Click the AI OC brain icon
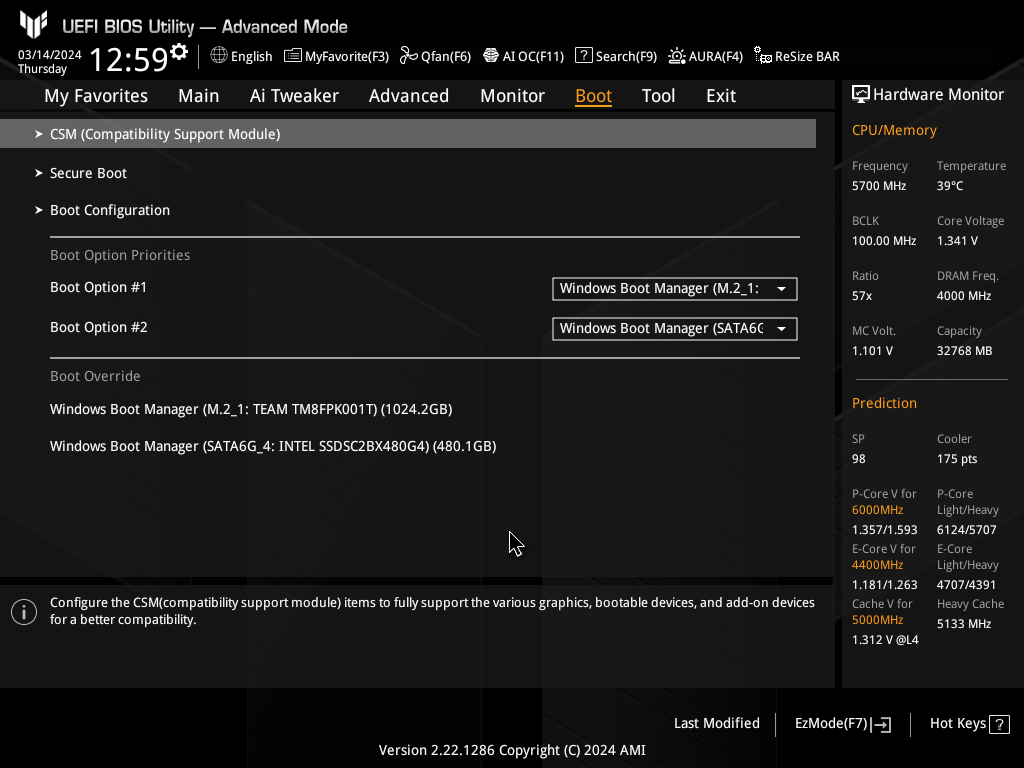Image resolution: width=1024 pixels, height=768 pixels. point(490,56)
